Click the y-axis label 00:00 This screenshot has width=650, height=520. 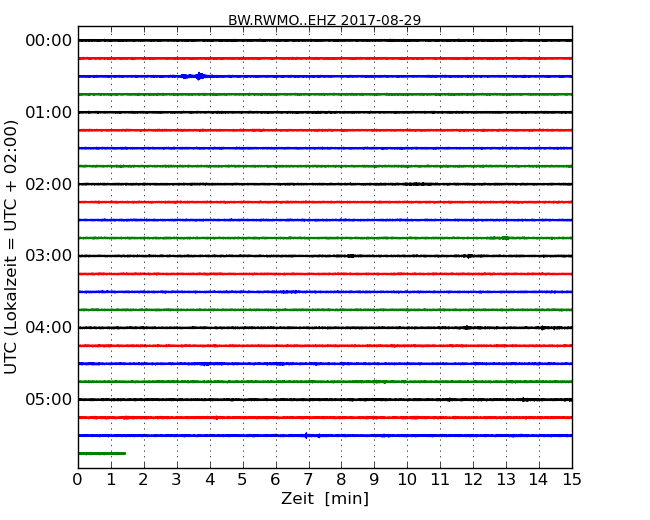pos(49,41)
